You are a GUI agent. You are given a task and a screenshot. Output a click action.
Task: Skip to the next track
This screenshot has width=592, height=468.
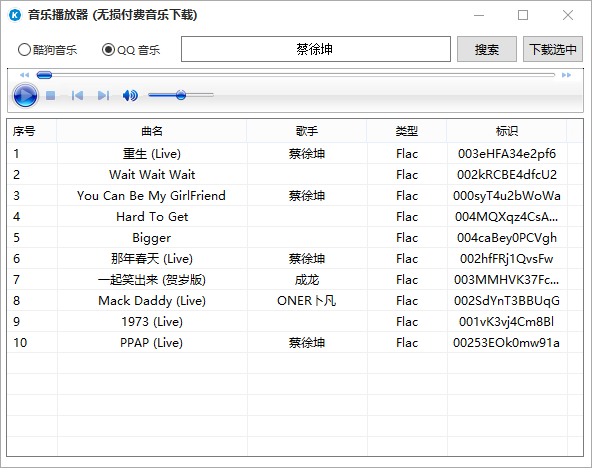(103, 95)
